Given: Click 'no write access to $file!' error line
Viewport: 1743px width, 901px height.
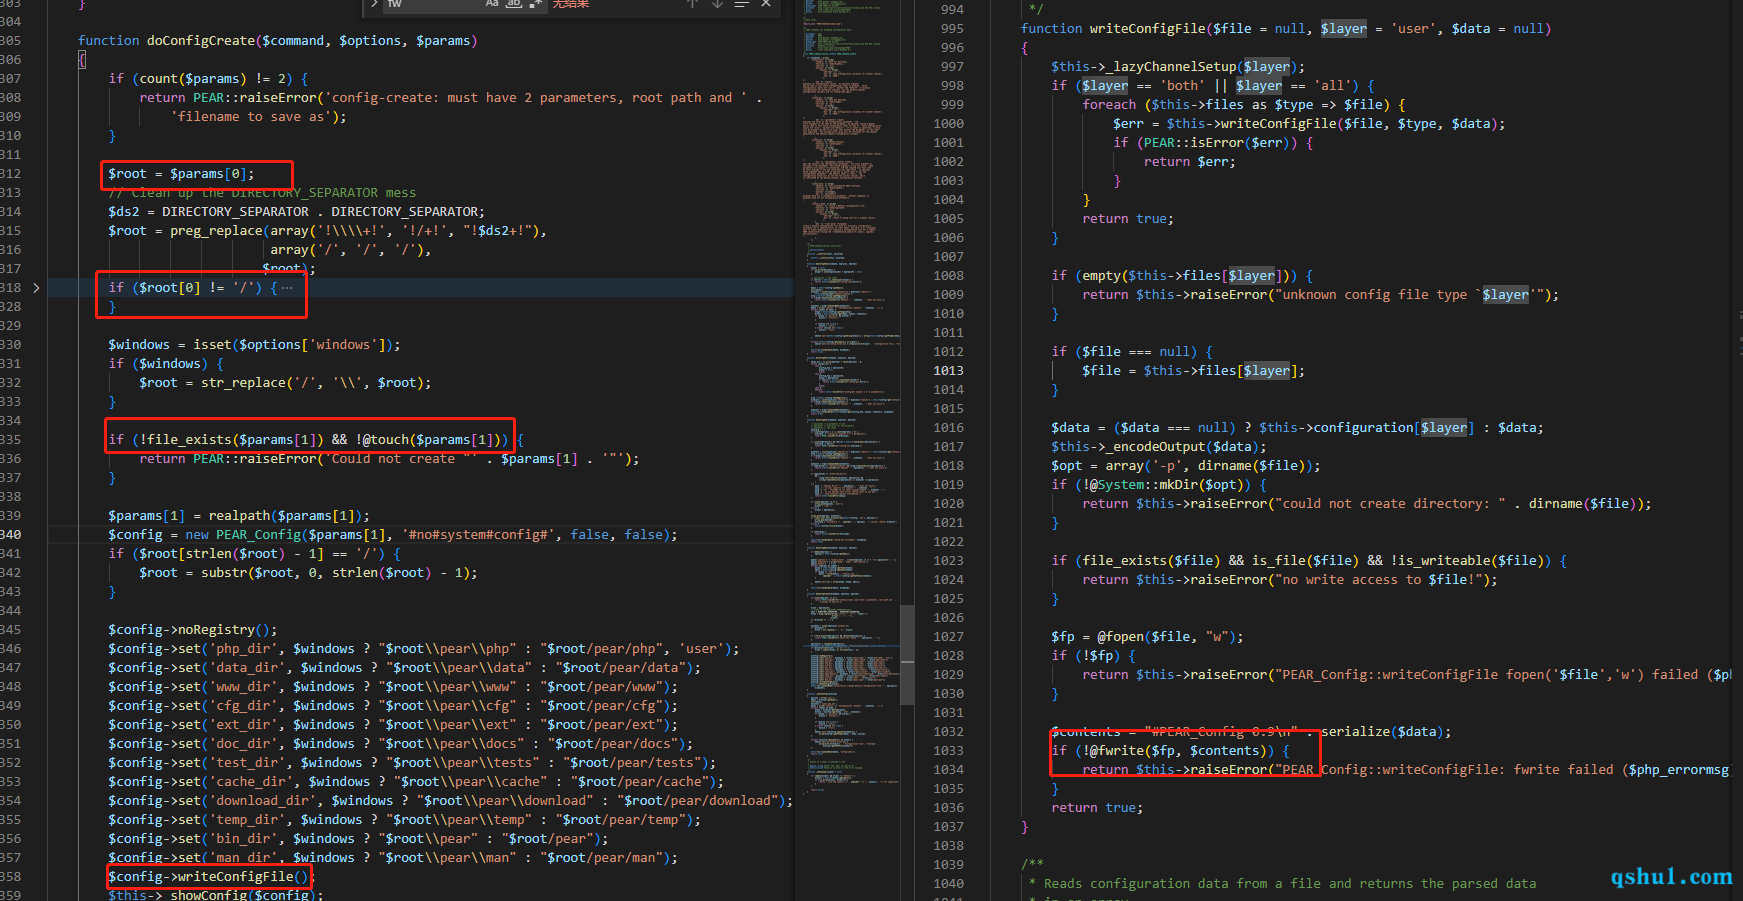Looking at the screenshot, I should tap(1290, 580).
